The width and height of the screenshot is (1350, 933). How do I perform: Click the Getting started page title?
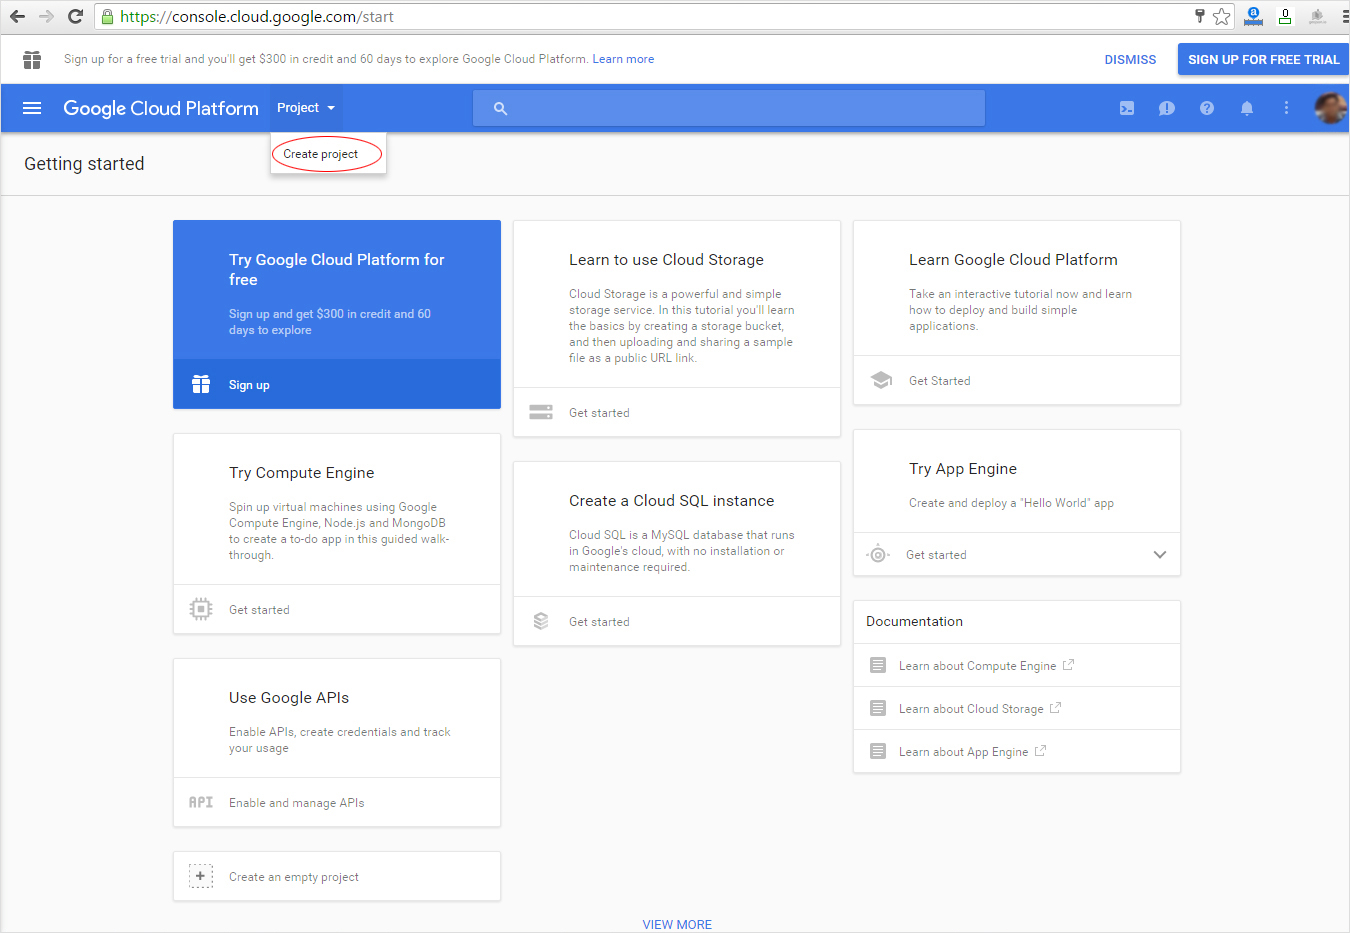point(84,164)
